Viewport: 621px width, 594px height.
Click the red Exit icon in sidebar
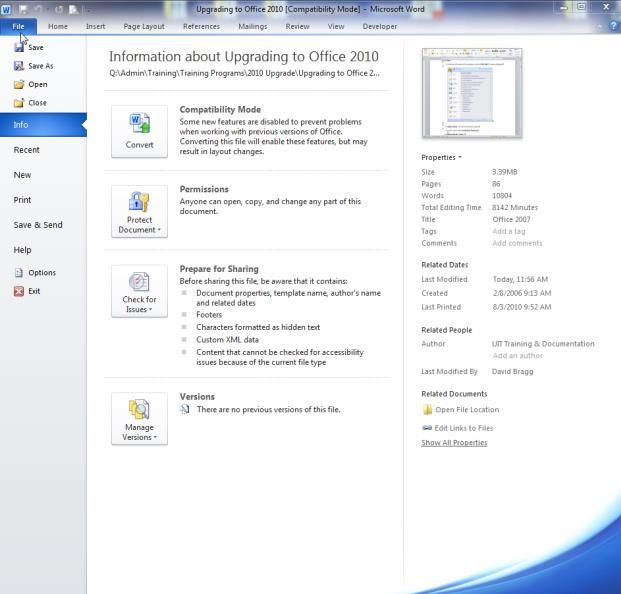pos(19,291)
